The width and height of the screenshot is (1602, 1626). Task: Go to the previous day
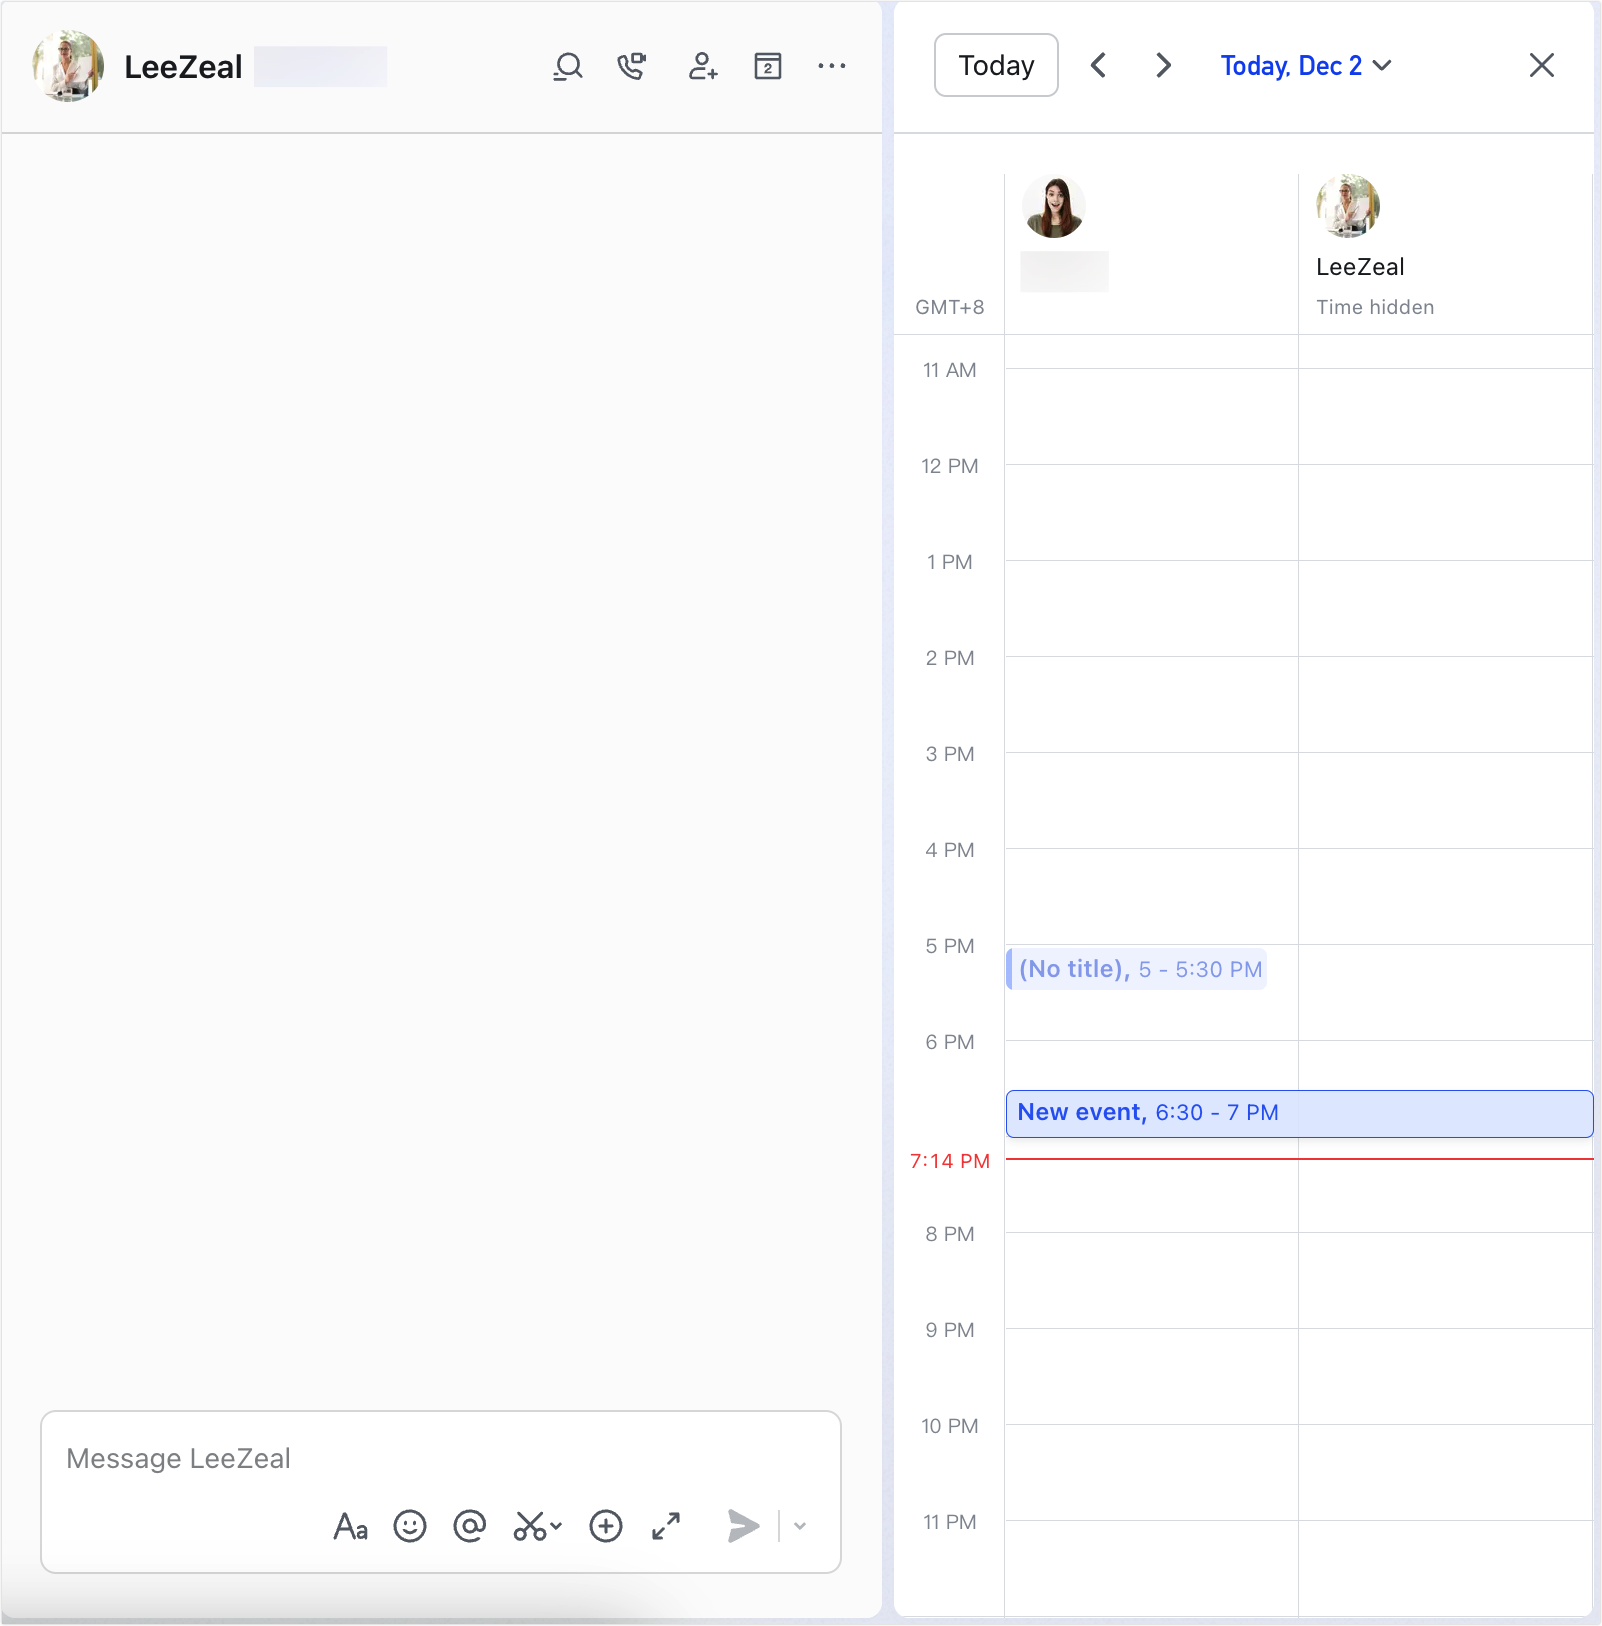(x=1098, y=64)
